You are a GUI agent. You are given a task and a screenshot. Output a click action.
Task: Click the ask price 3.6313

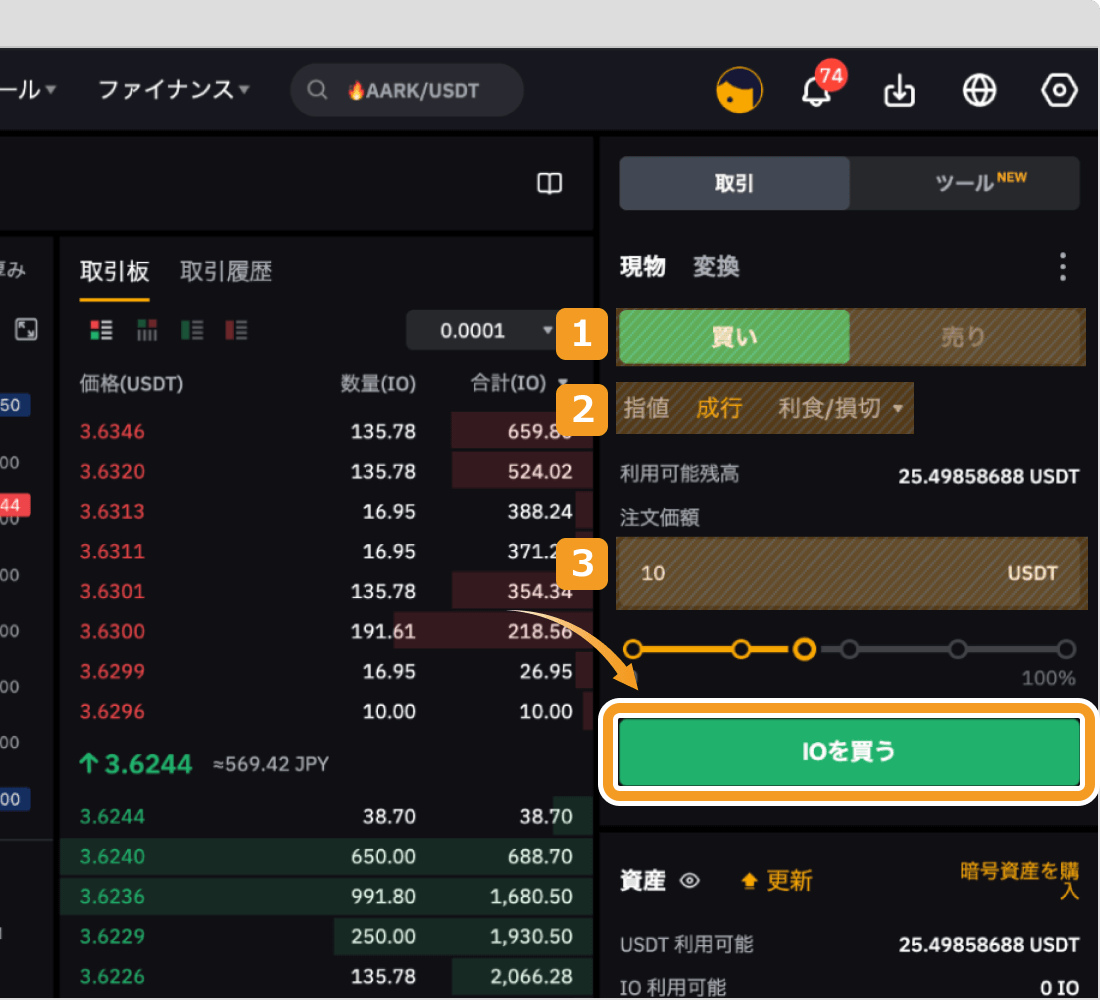click(112, 511)
